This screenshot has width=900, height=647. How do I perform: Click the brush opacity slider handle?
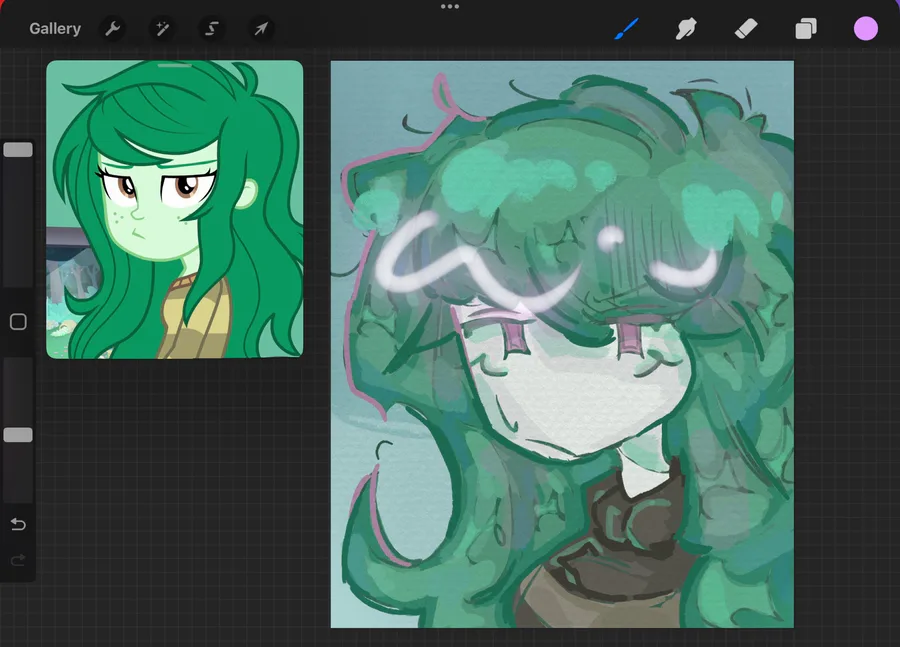coord(18,435)
